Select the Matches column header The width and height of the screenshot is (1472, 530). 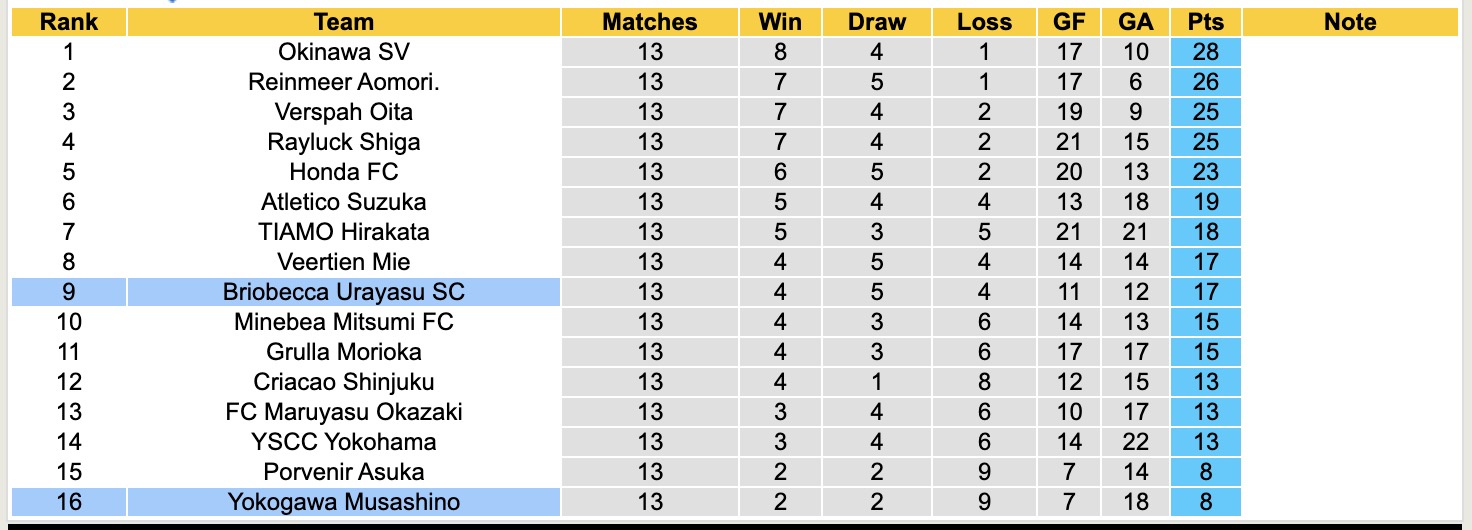click(650, 22)
